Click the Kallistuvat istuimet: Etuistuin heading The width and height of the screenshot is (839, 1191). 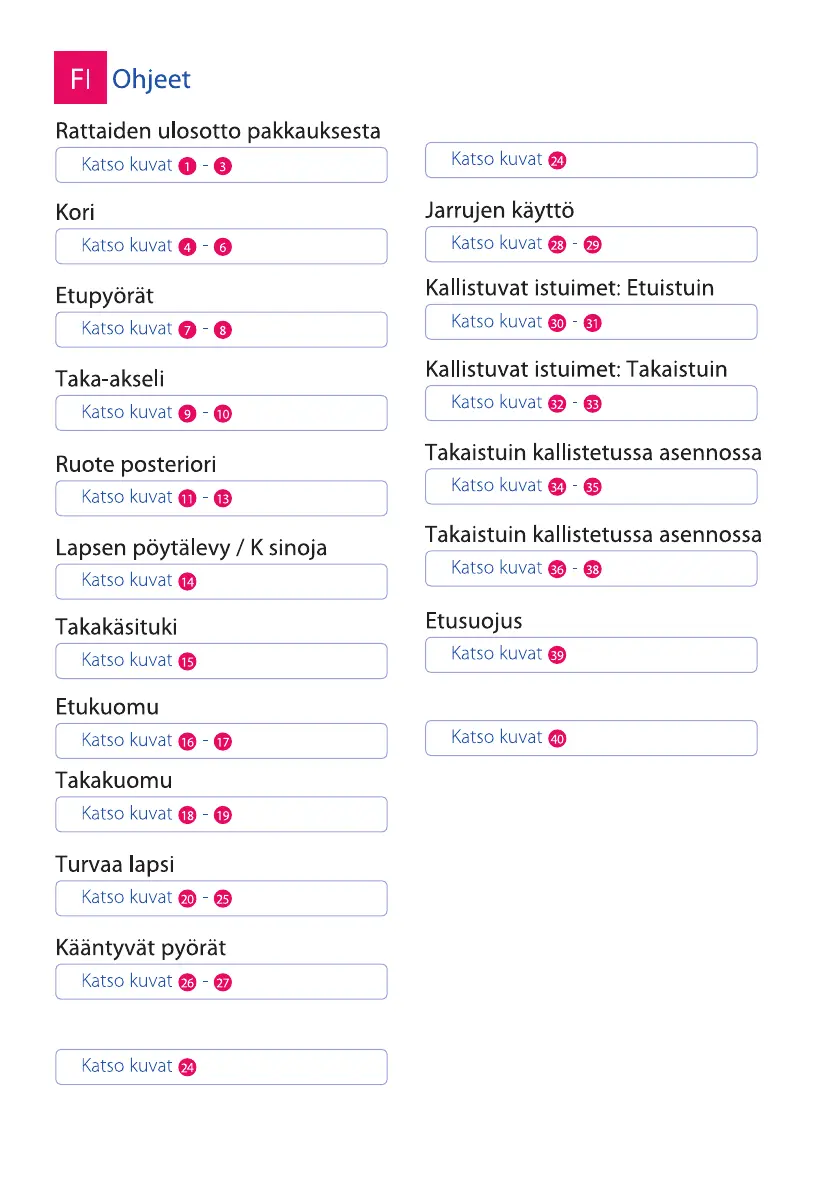click(570, 288)
